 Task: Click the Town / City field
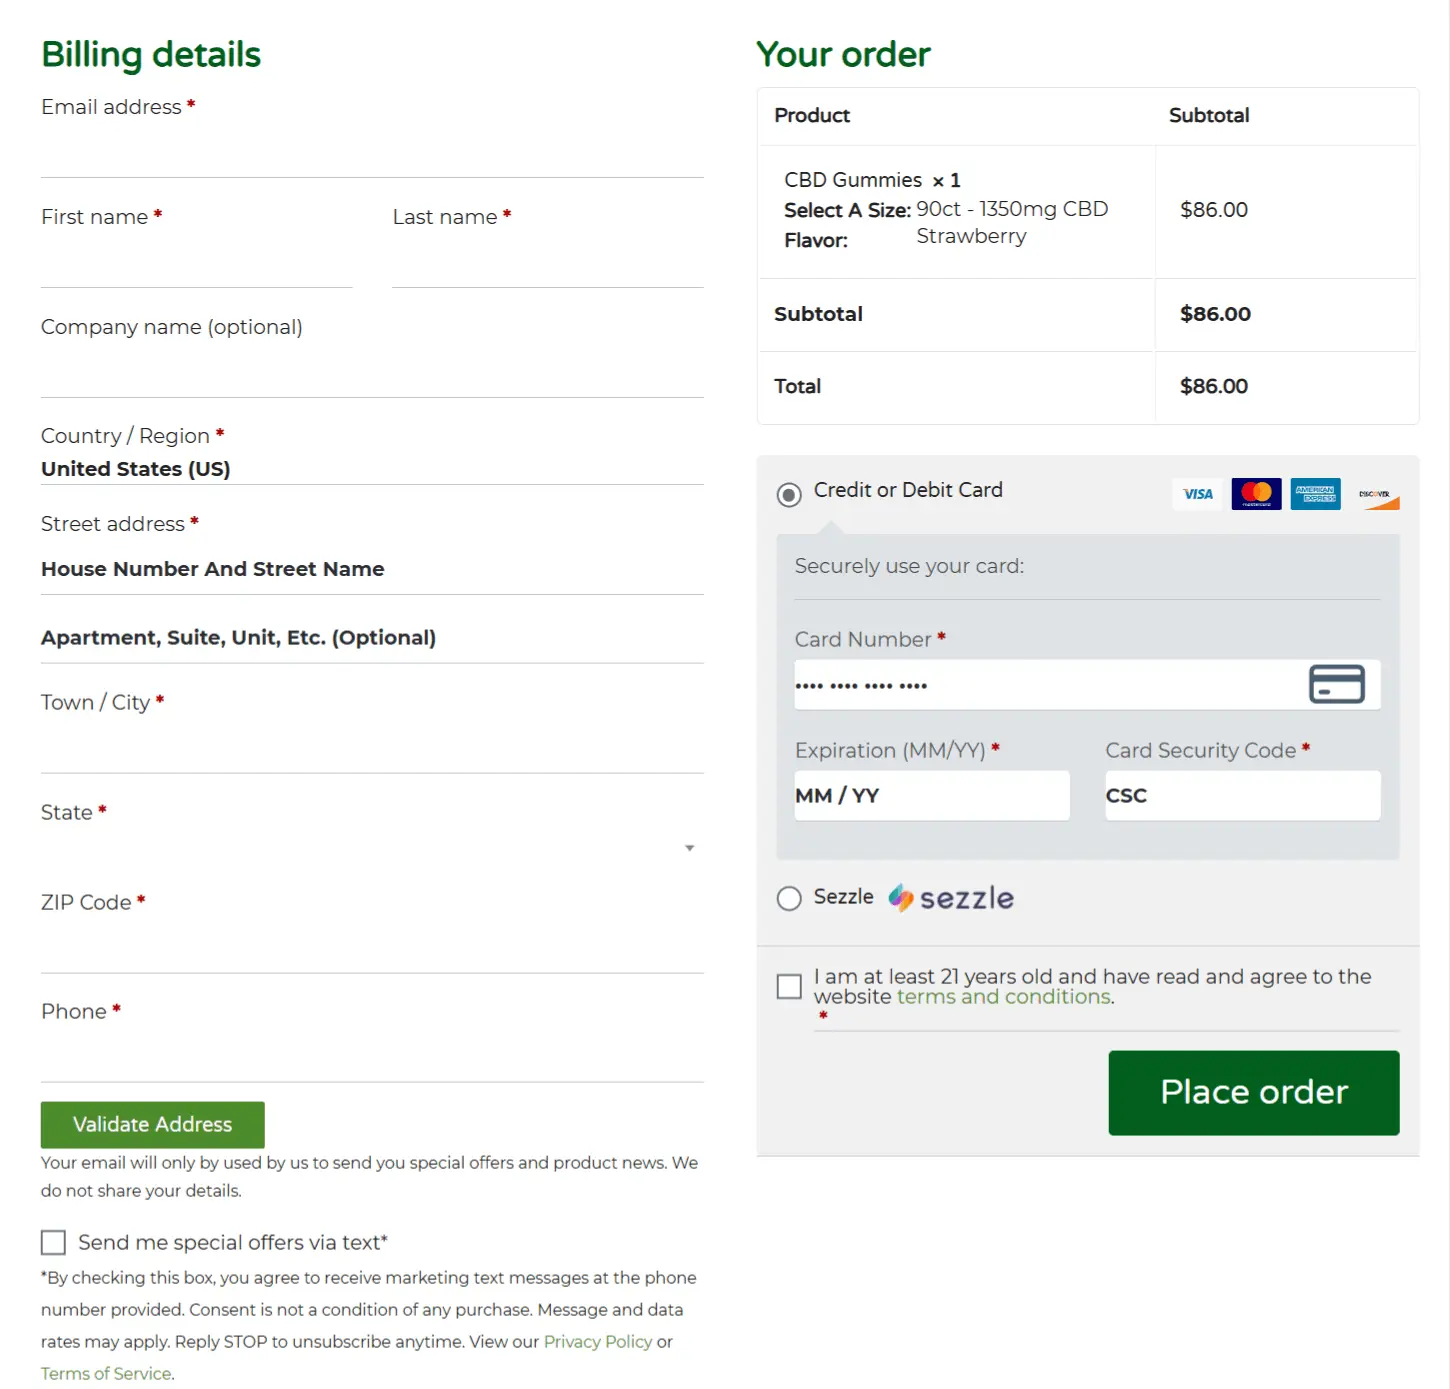pyautogui.click(x=370, y=745)
